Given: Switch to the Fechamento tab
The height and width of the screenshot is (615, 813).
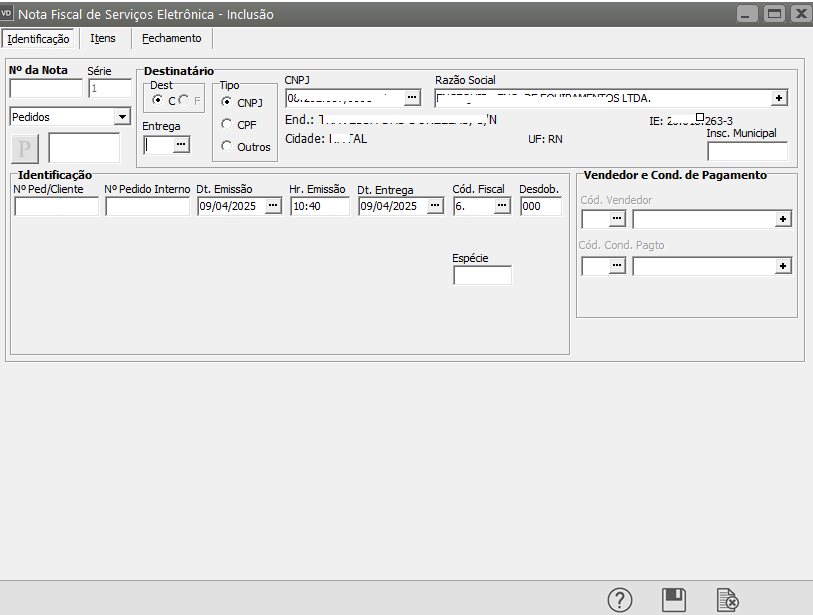Looking at the screenshot, I should (171, 38).
